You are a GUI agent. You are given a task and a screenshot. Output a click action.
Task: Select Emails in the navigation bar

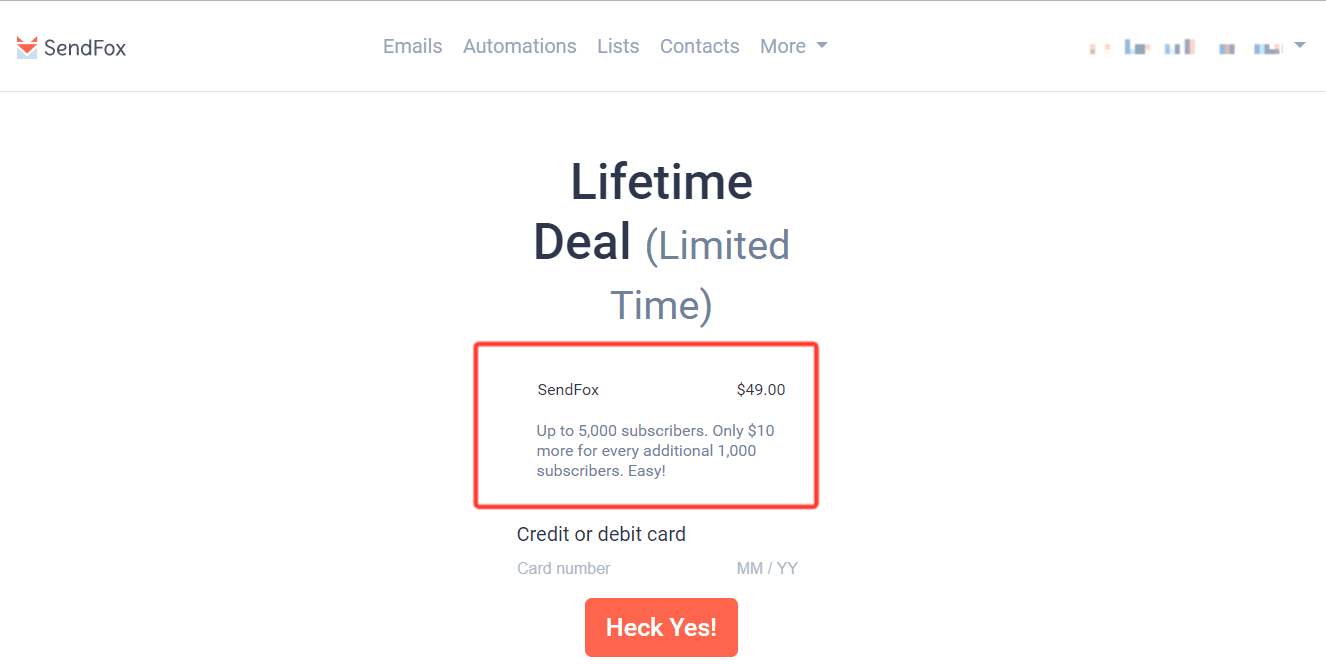point(412,46)
